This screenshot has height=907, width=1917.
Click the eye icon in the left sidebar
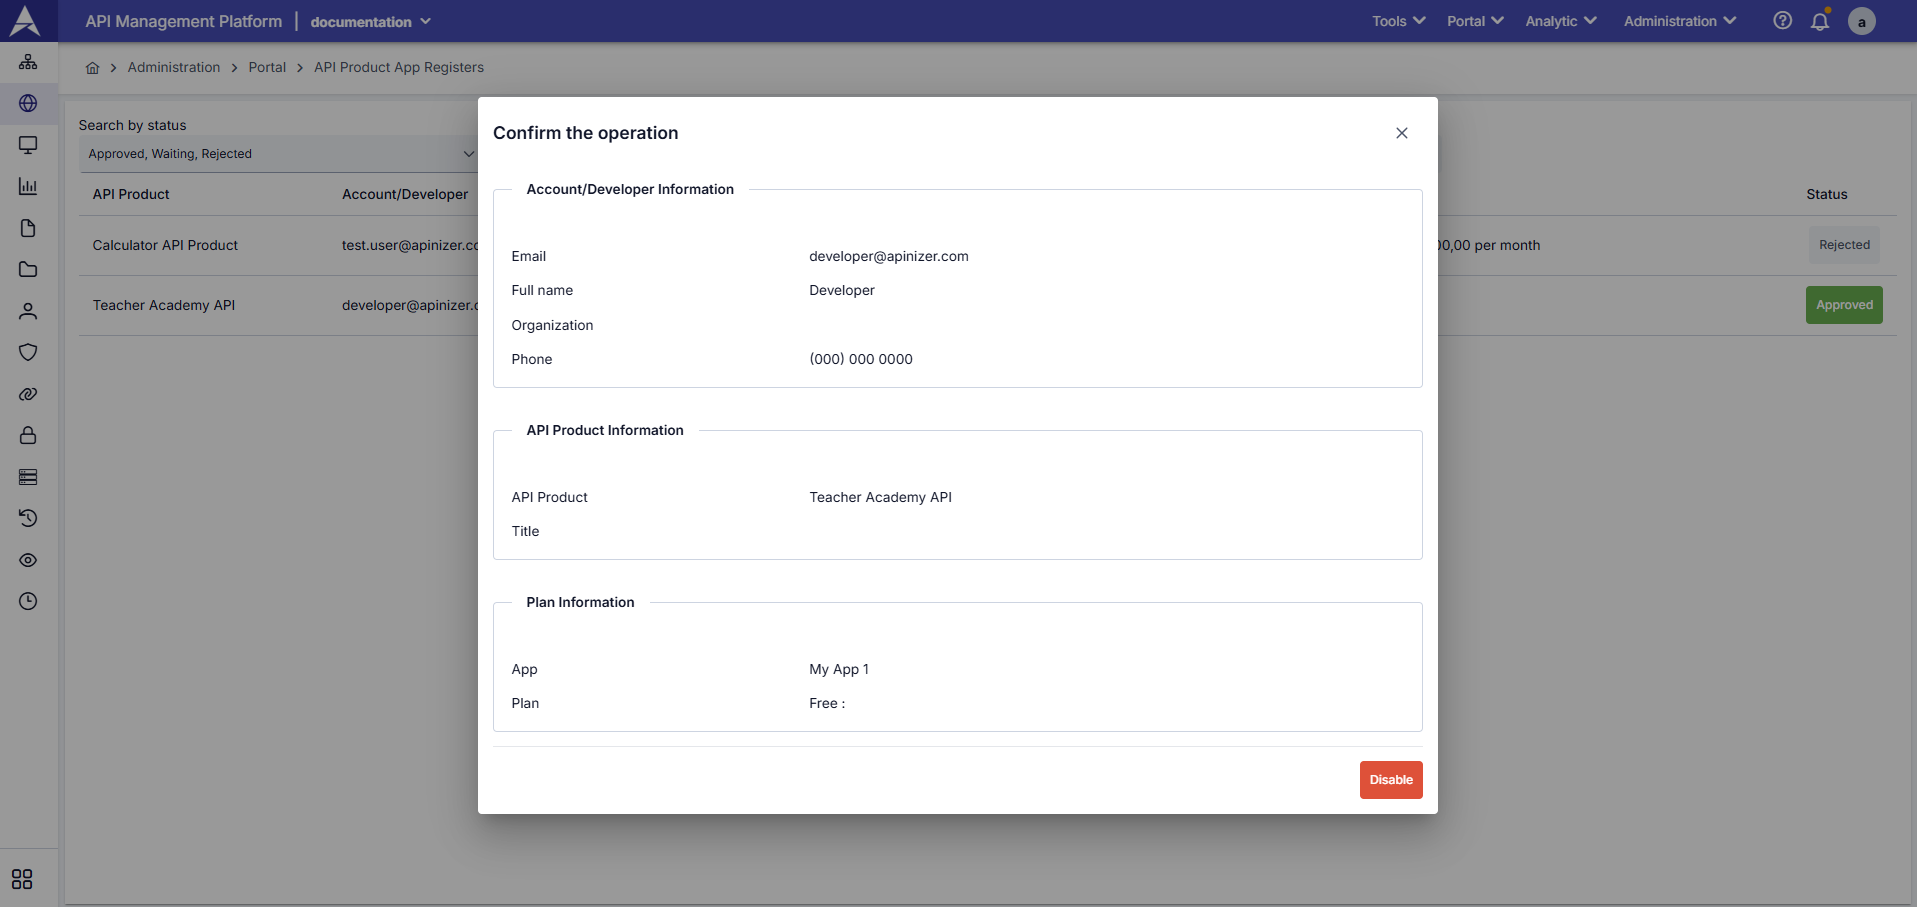pyautogui.click(x=28, y=560)
